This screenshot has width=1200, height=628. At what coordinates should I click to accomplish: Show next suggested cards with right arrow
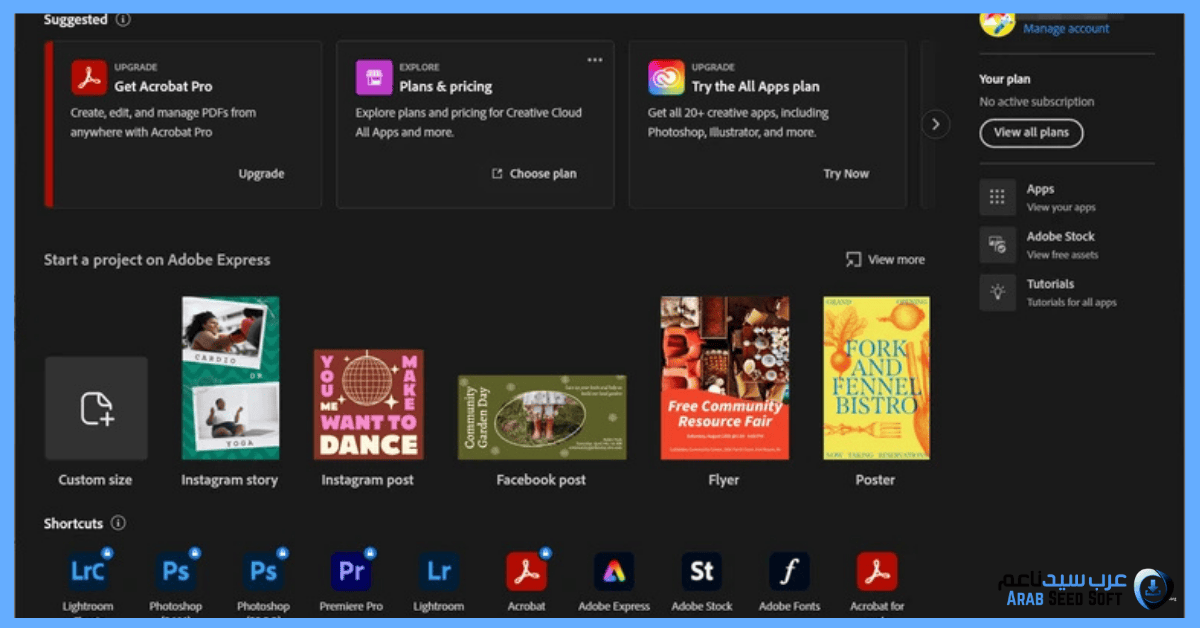[x=935, y=124]
